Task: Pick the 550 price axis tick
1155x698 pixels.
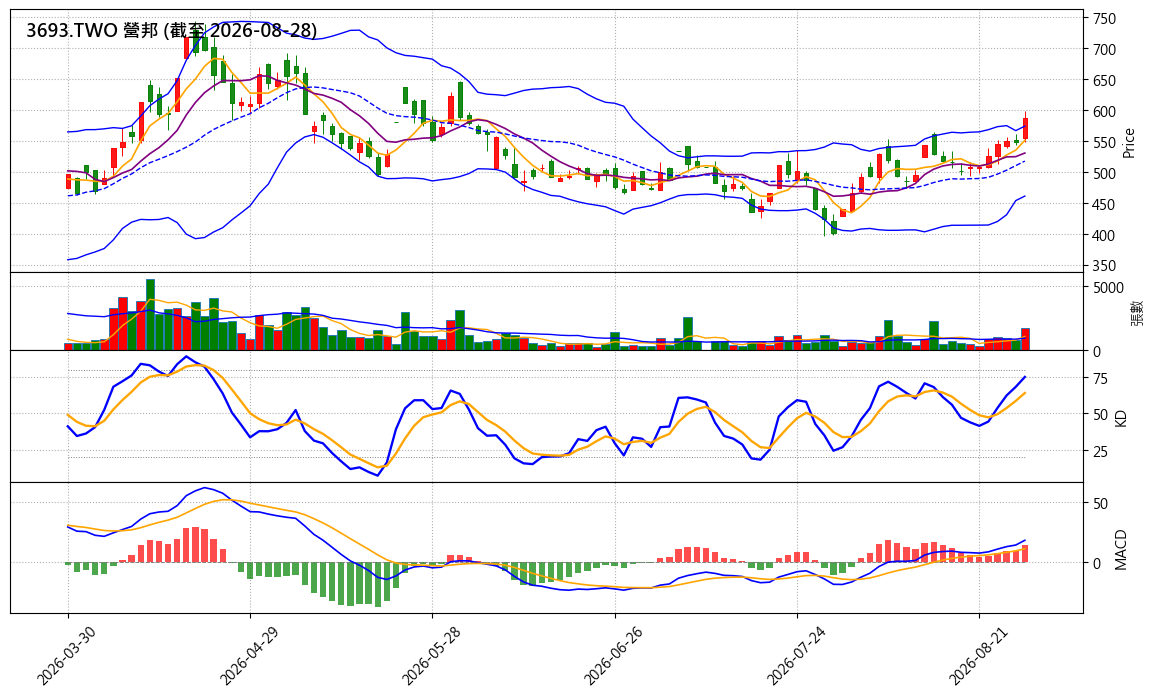Action: tap(1104, 142)
